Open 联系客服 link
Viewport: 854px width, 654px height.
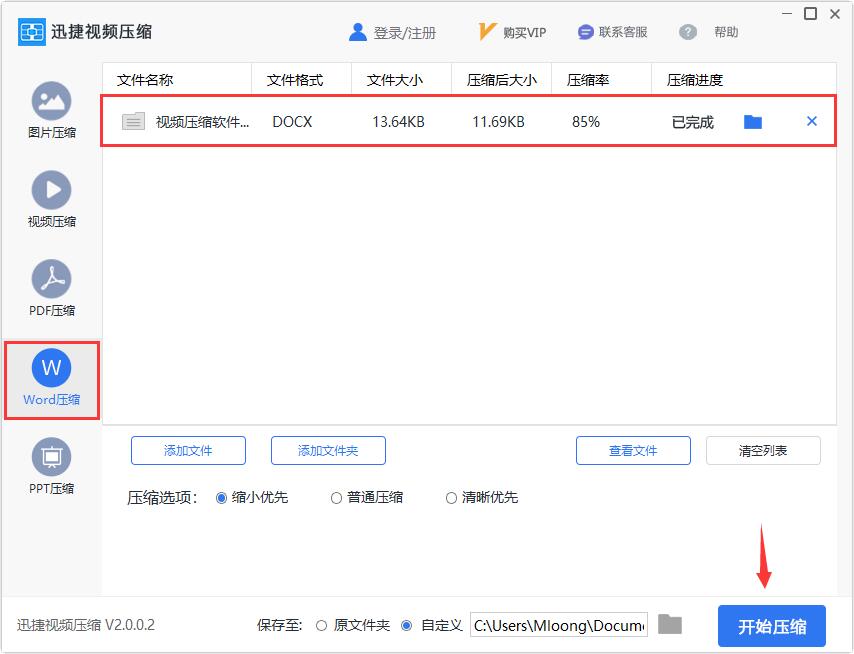[x=623, y=33]
